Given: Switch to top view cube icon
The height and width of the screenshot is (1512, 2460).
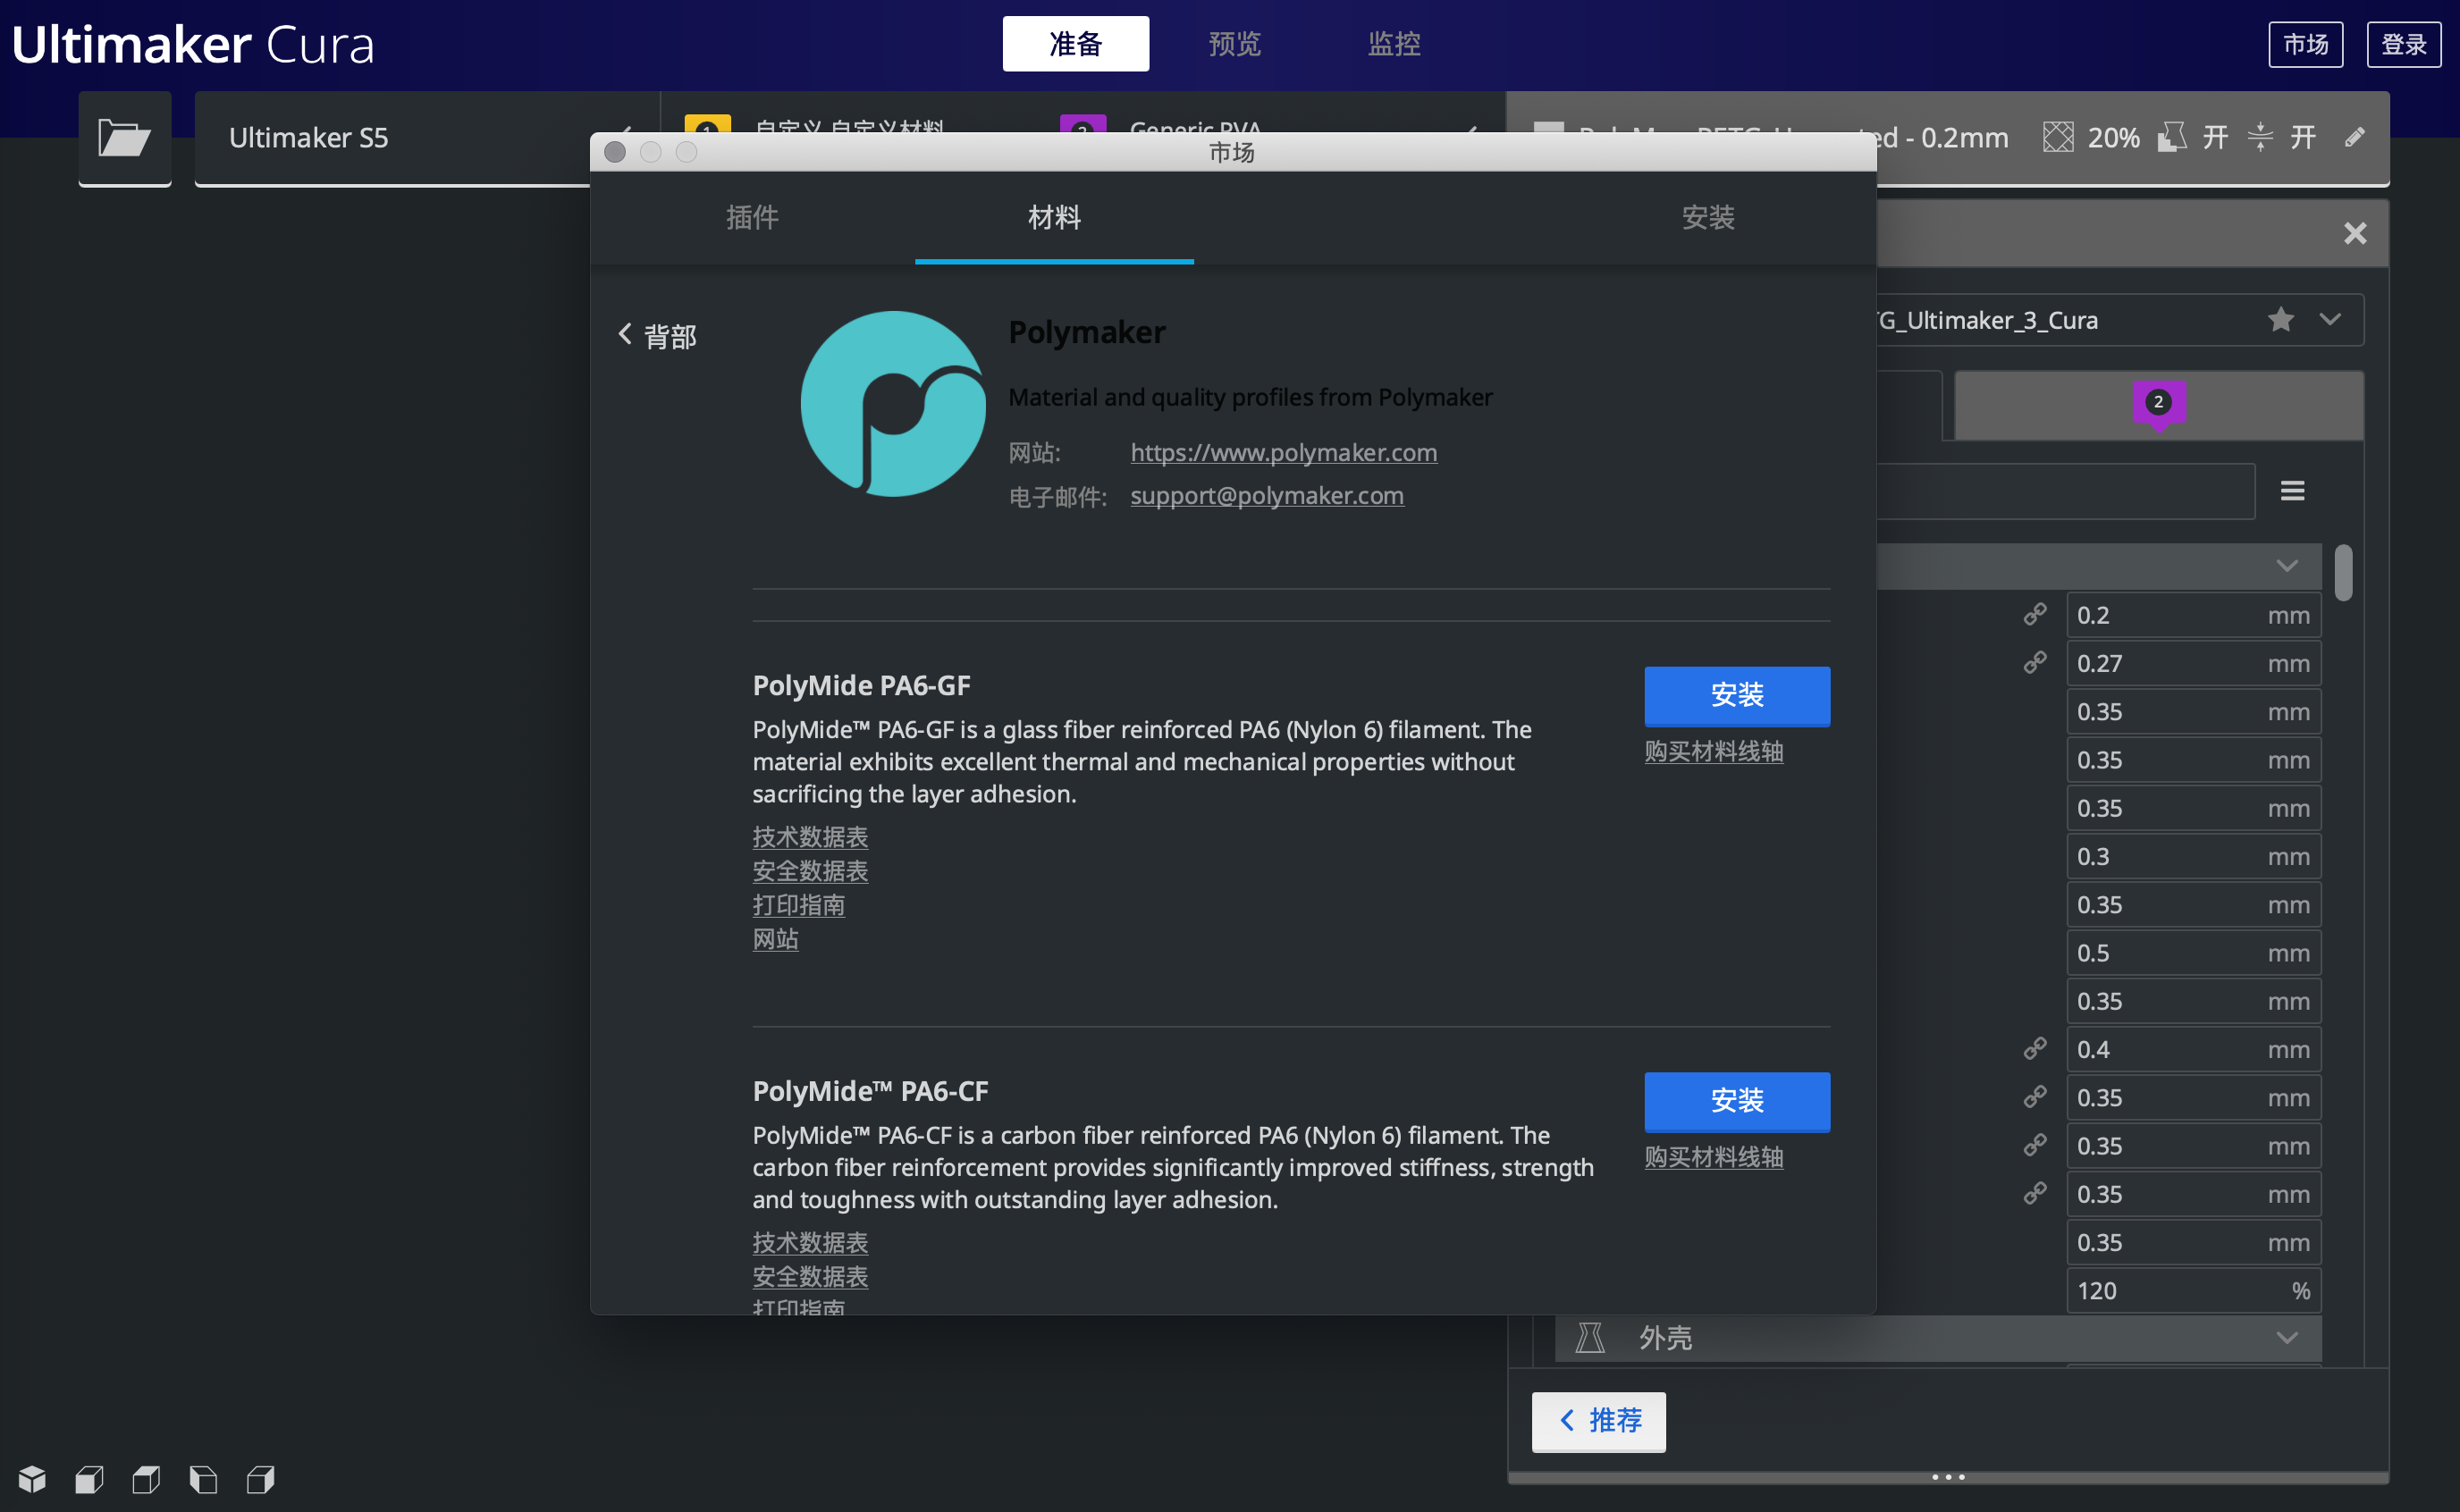Looking at the screenshot, I should pos(146,1478).
